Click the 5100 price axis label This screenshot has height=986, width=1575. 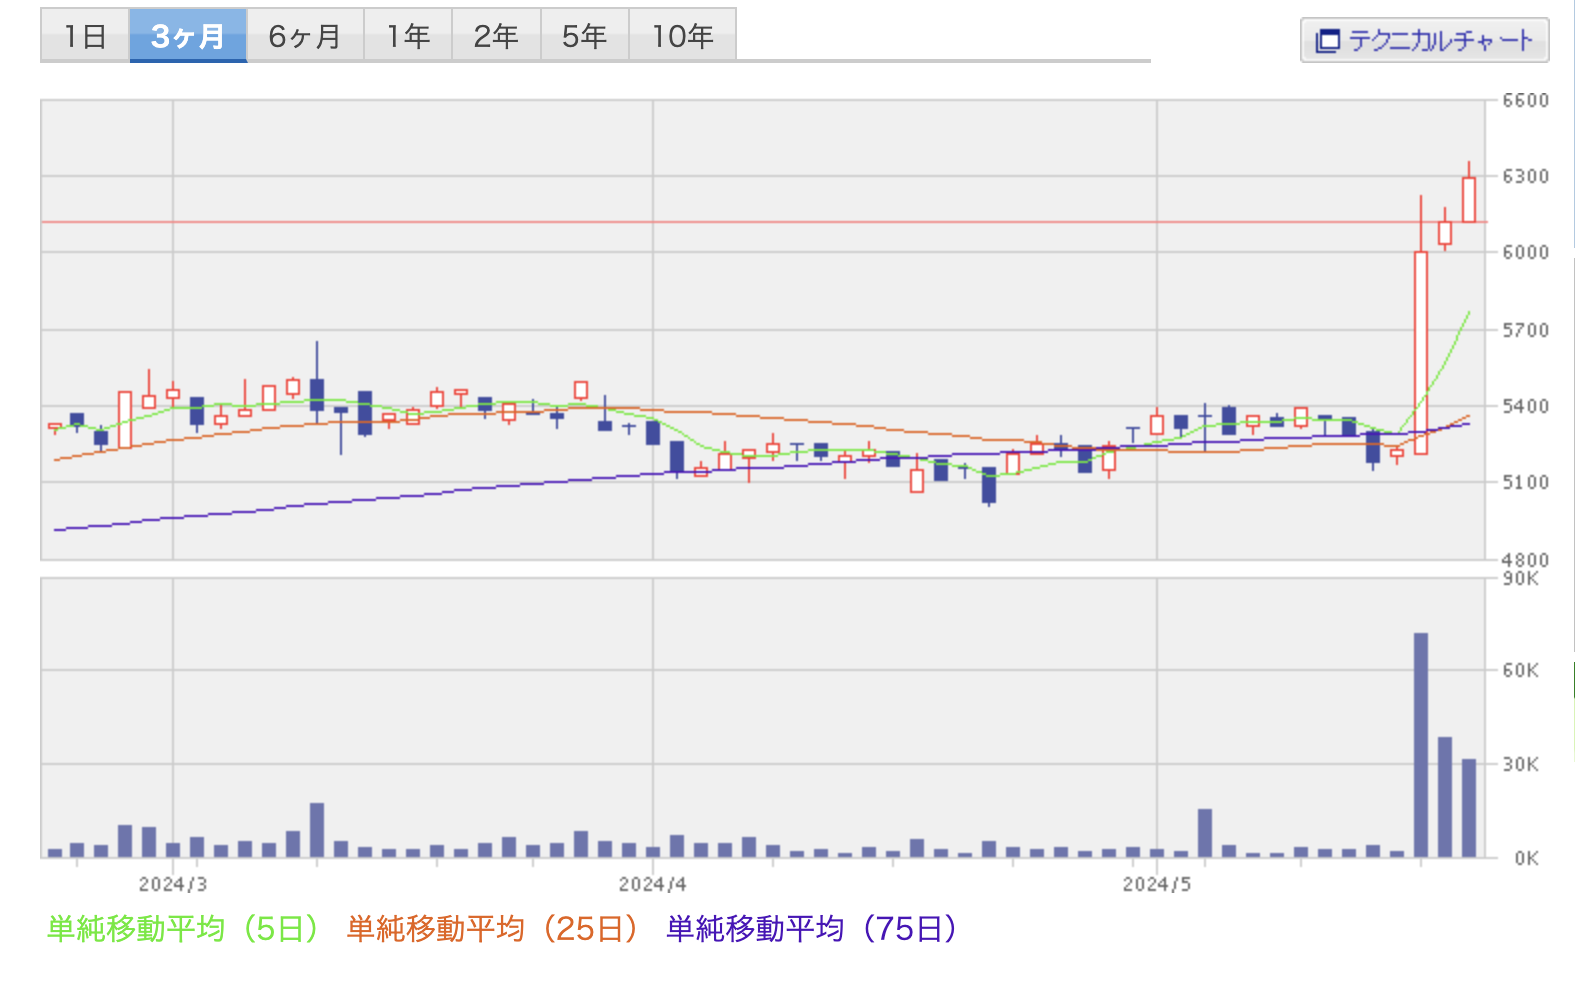click(x=1525, y=482)
